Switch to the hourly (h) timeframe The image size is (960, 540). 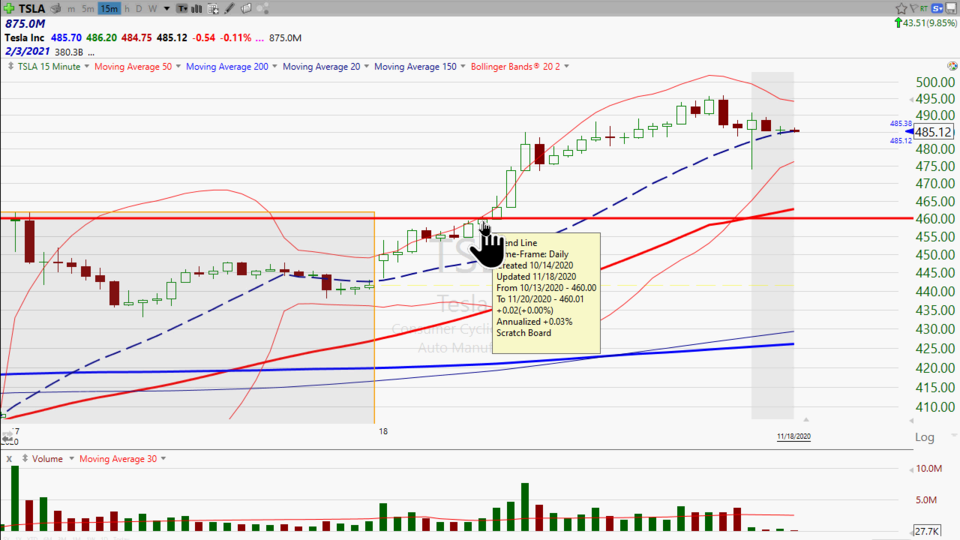(x=127, y=9)
